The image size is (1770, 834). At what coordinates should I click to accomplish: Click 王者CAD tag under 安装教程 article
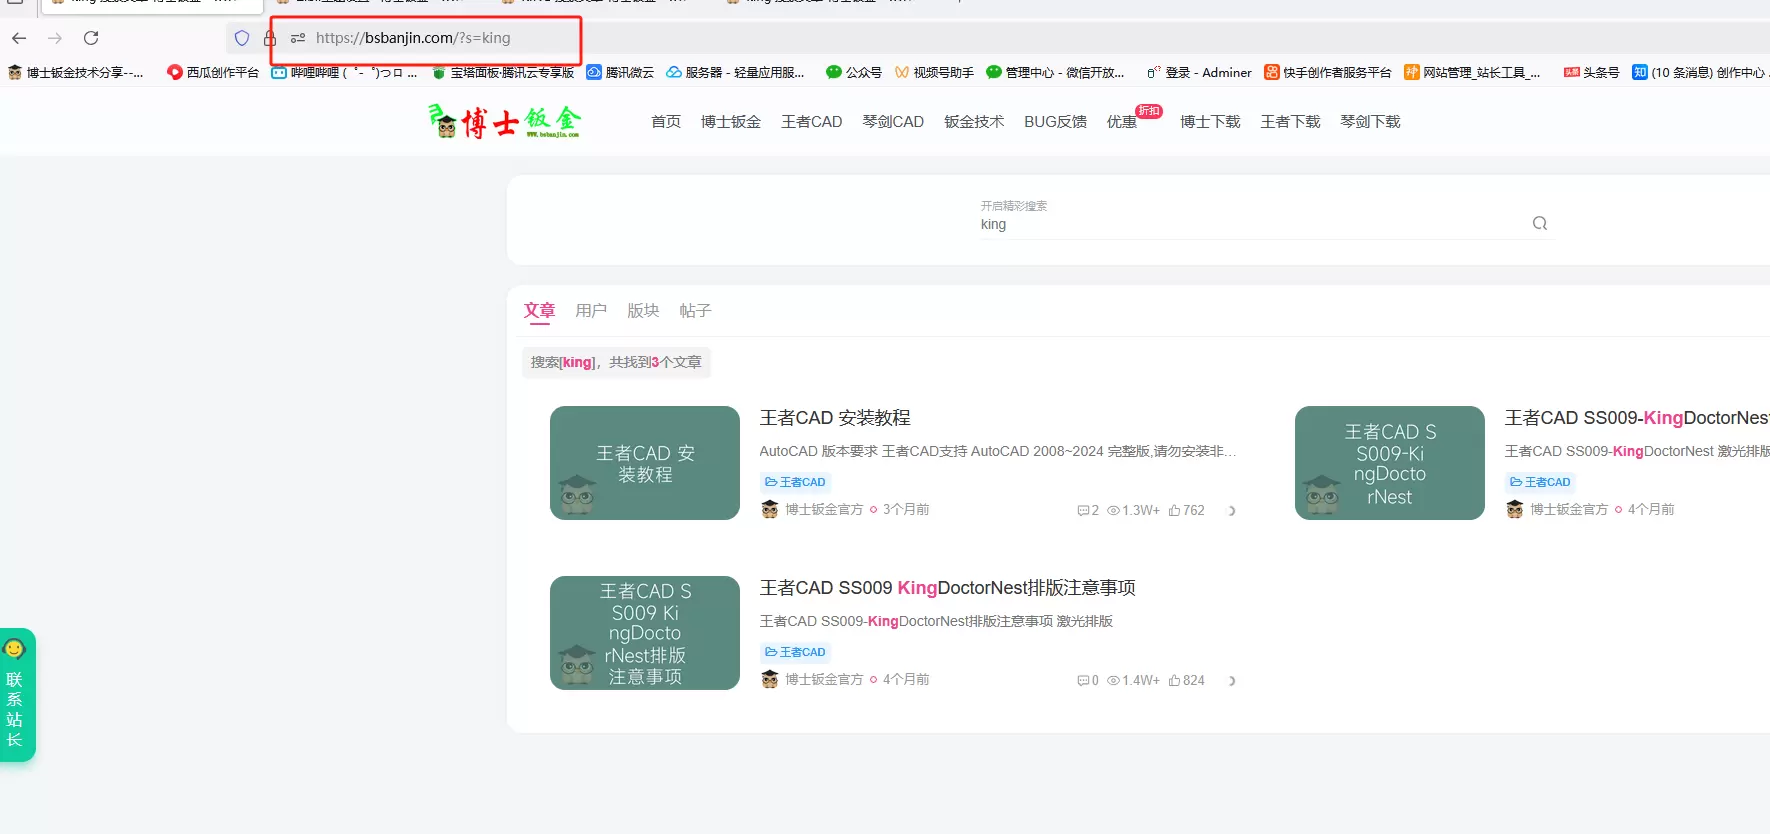pos(796,482)
